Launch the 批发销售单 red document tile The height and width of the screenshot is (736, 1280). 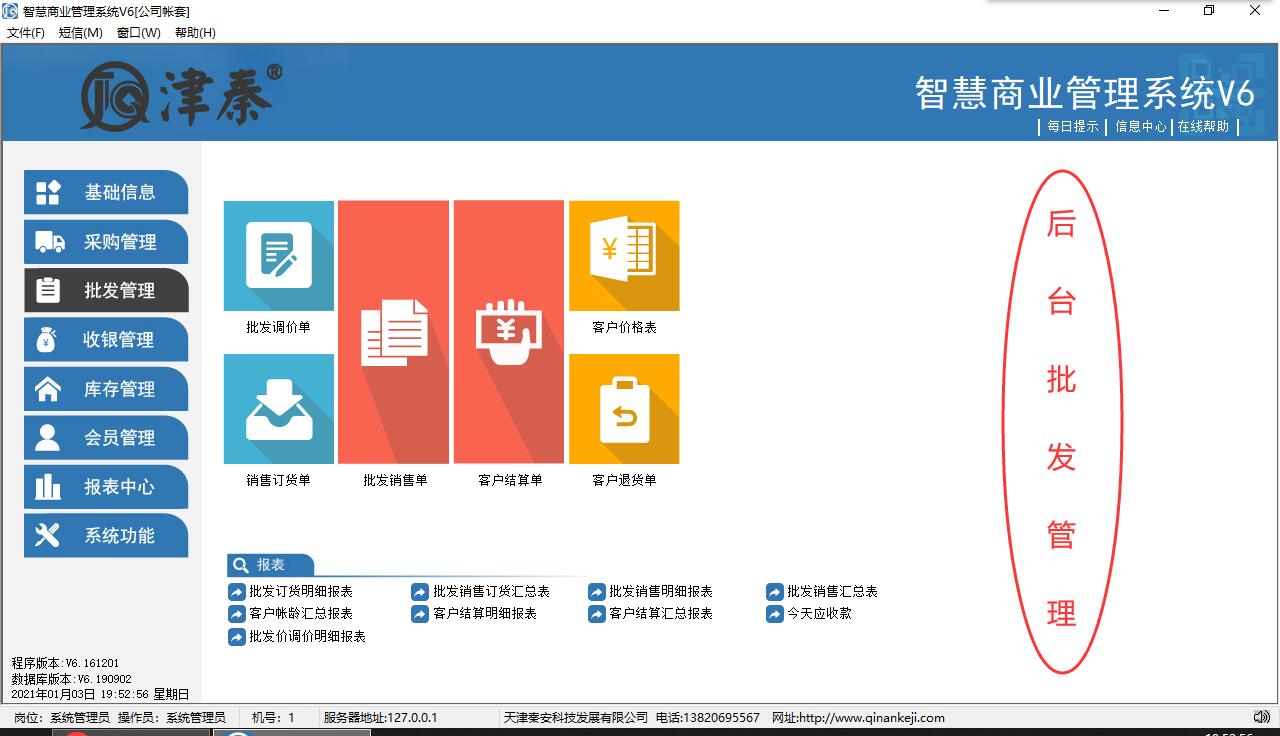(395, 332)
